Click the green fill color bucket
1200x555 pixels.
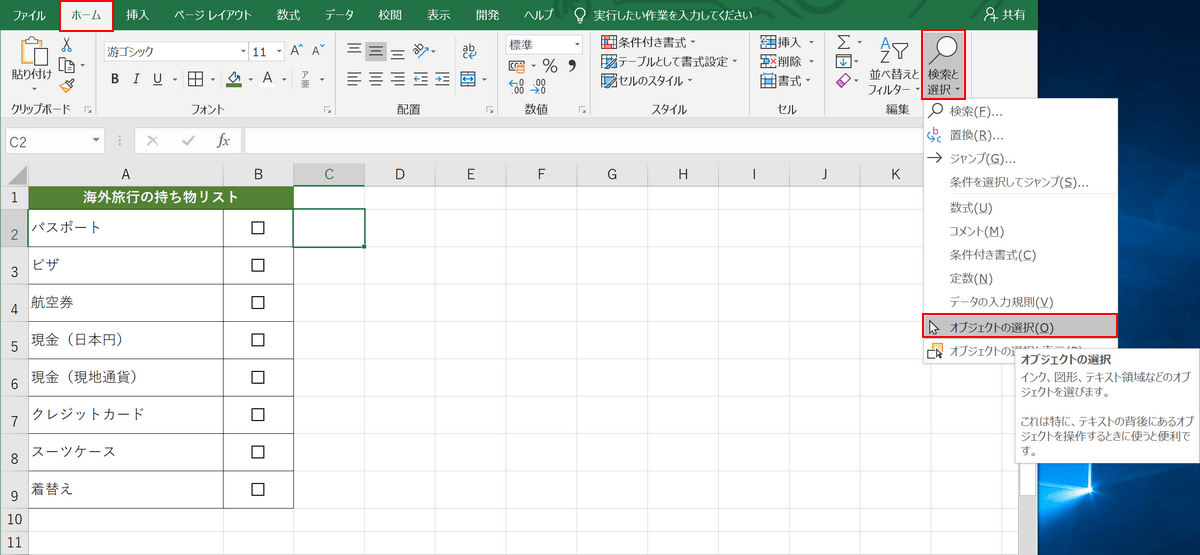pyautogui.click(x=234, y=79)
